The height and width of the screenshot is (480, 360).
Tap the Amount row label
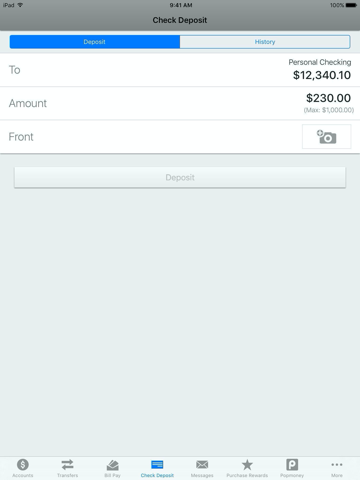click(28, 103)
